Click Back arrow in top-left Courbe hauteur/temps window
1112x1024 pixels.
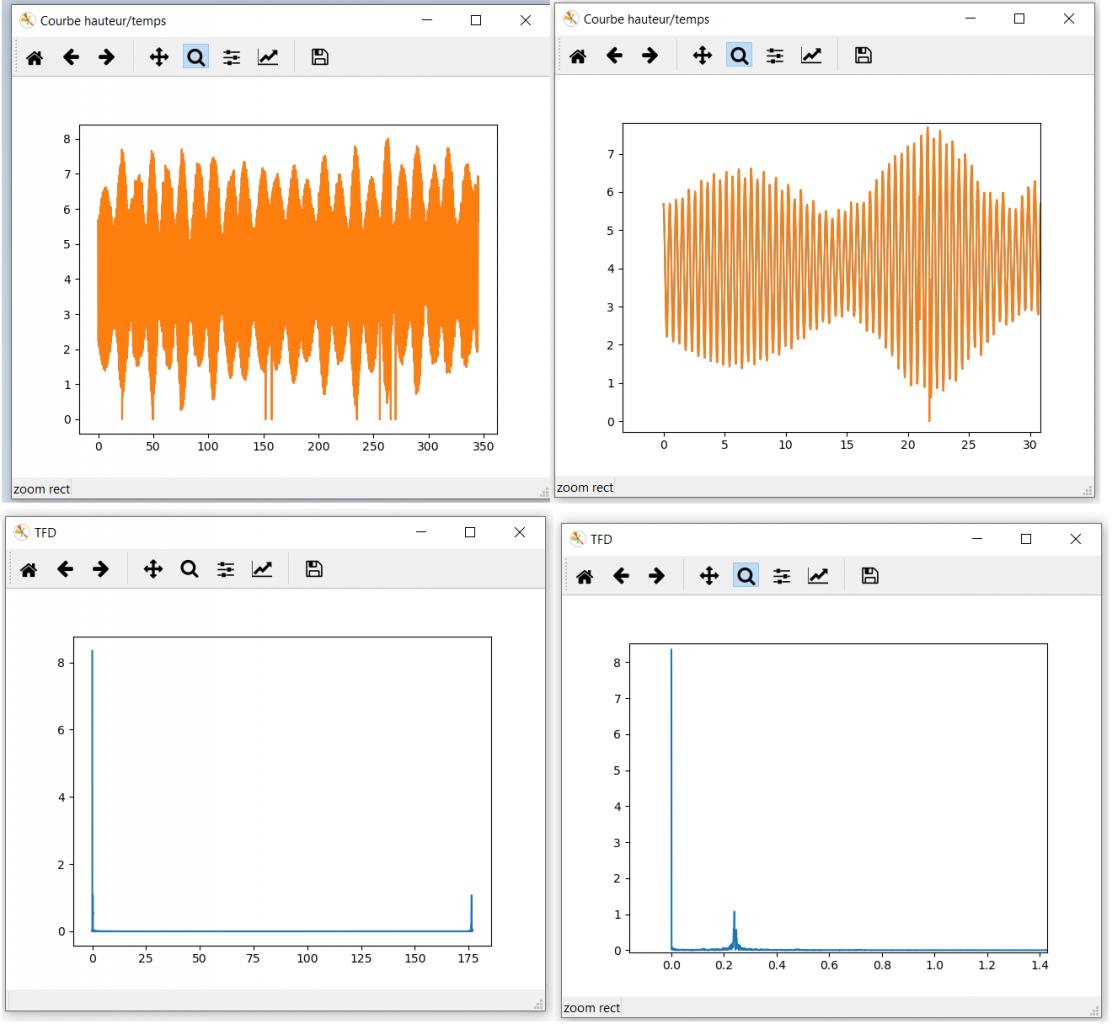71,57
